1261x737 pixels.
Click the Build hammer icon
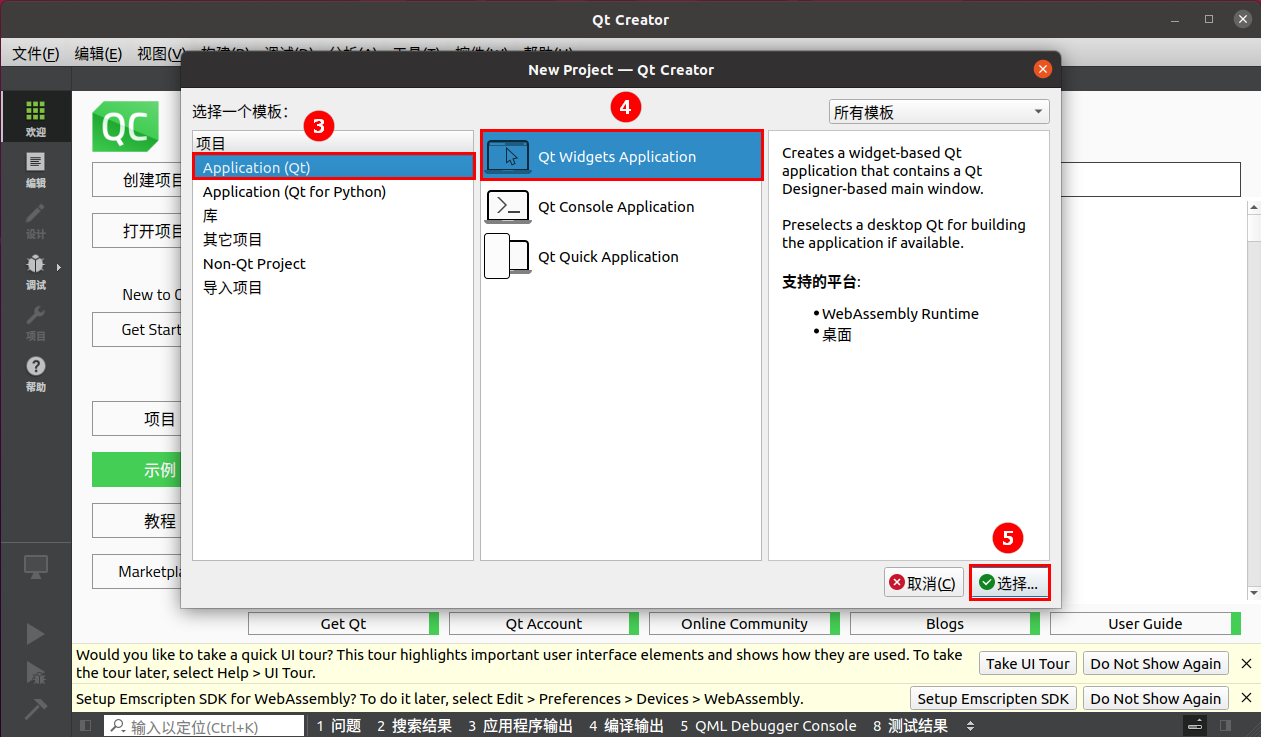pos(35,708)
